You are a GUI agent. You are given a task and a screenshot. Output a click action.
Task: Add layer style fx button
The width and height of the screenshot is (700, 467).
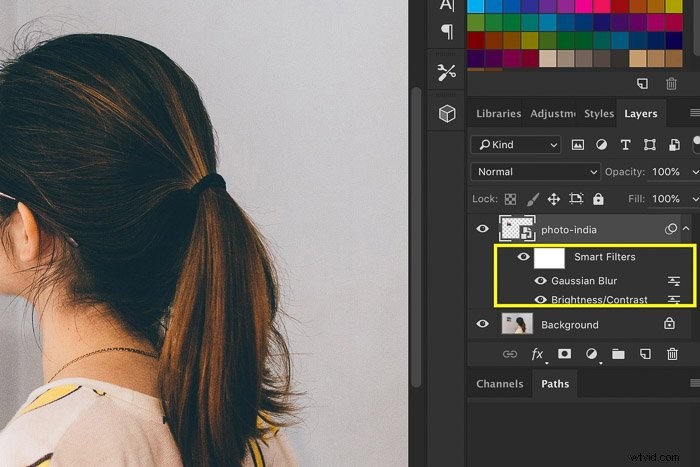[538, 354]
